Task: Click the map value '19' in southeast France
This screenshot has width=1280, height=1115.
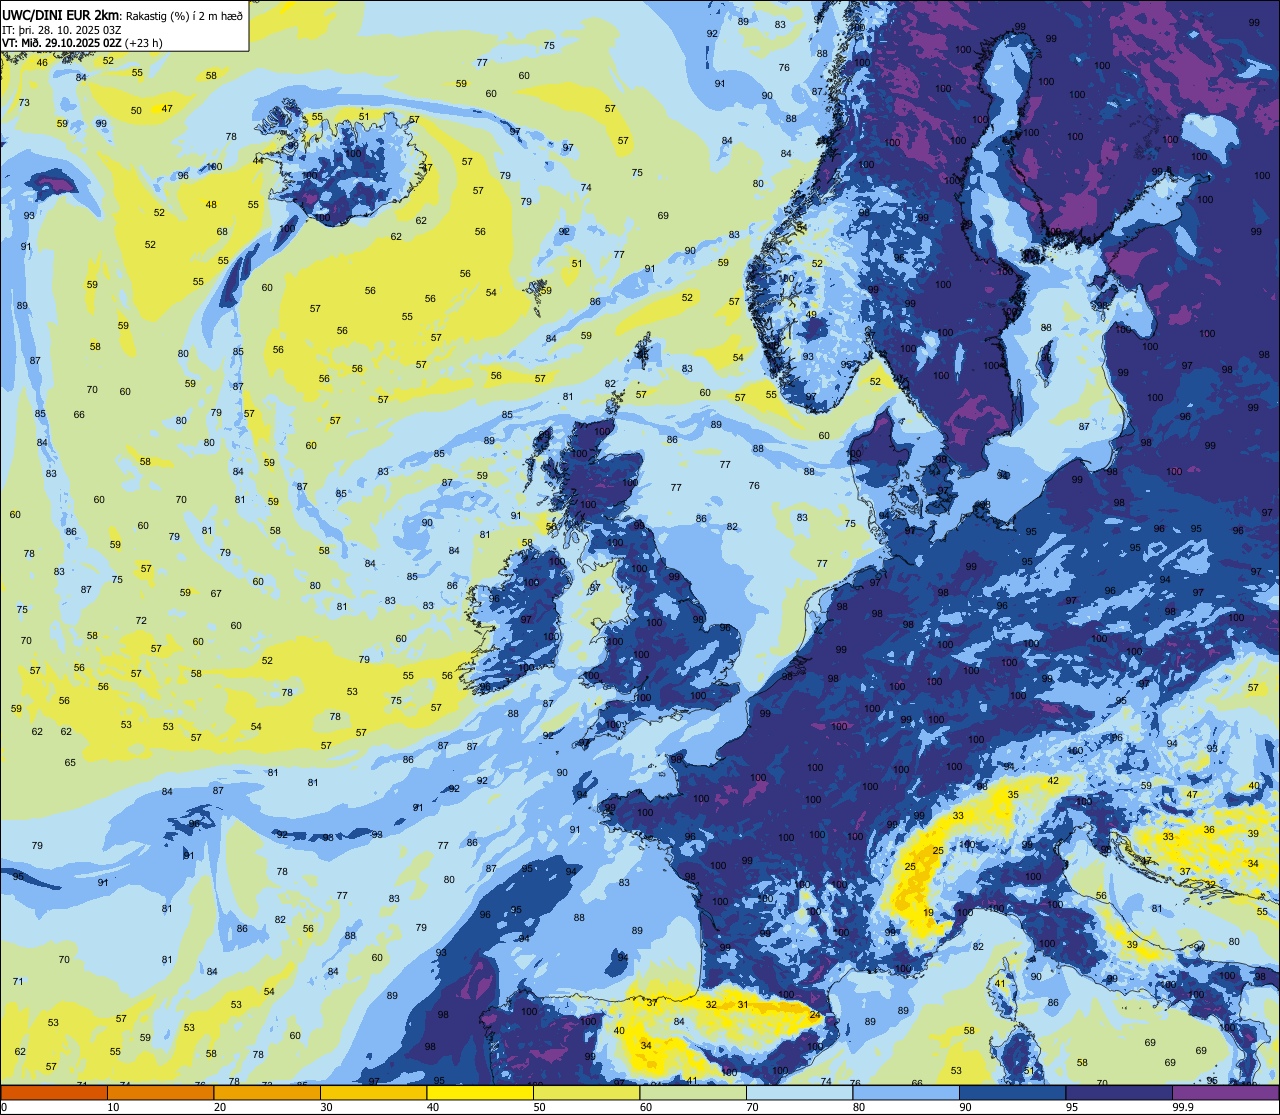Action: tap(929, 913)
